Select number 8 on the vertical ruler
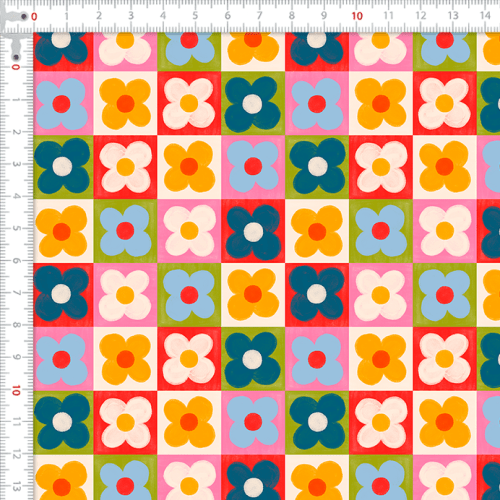Screen dimensions: 500x500 click(x=16, y=325)
